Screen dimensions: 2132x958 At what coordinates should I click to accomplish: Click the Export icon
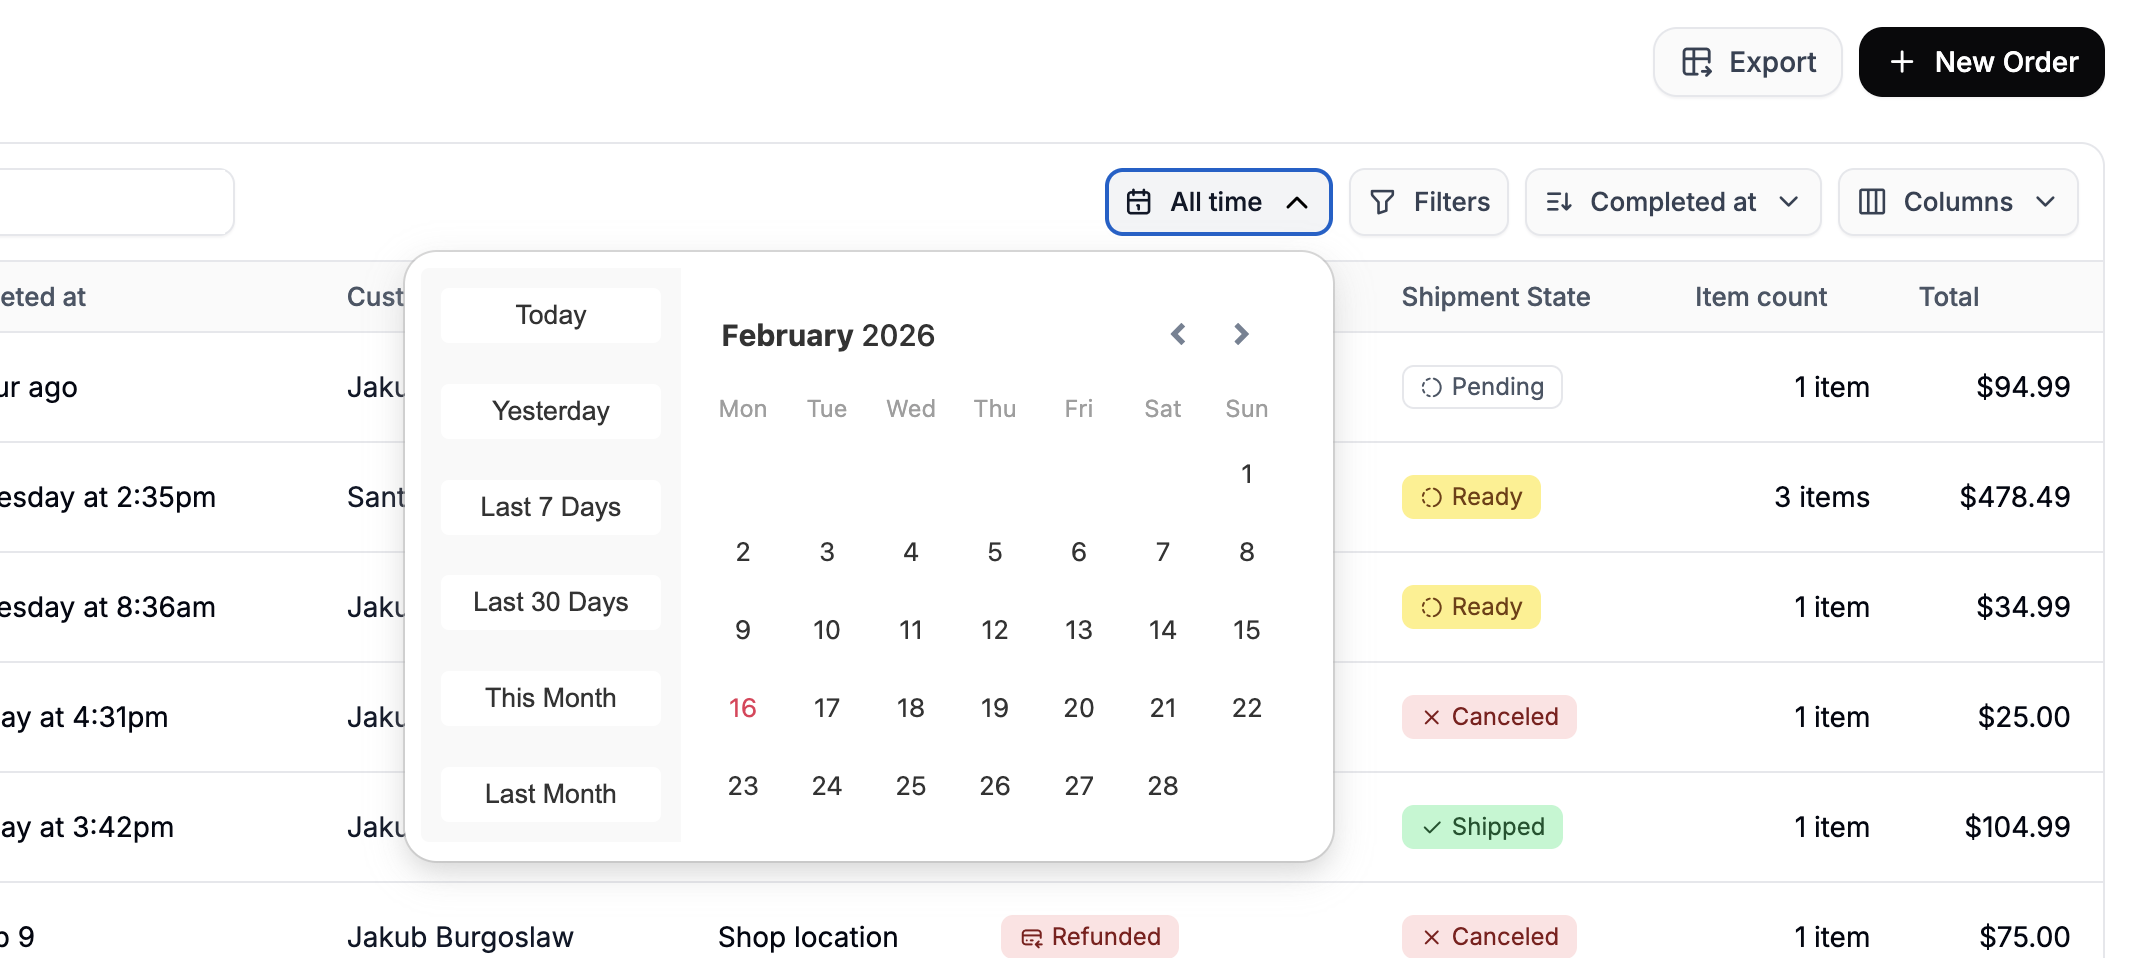[x=1697, y=62]
